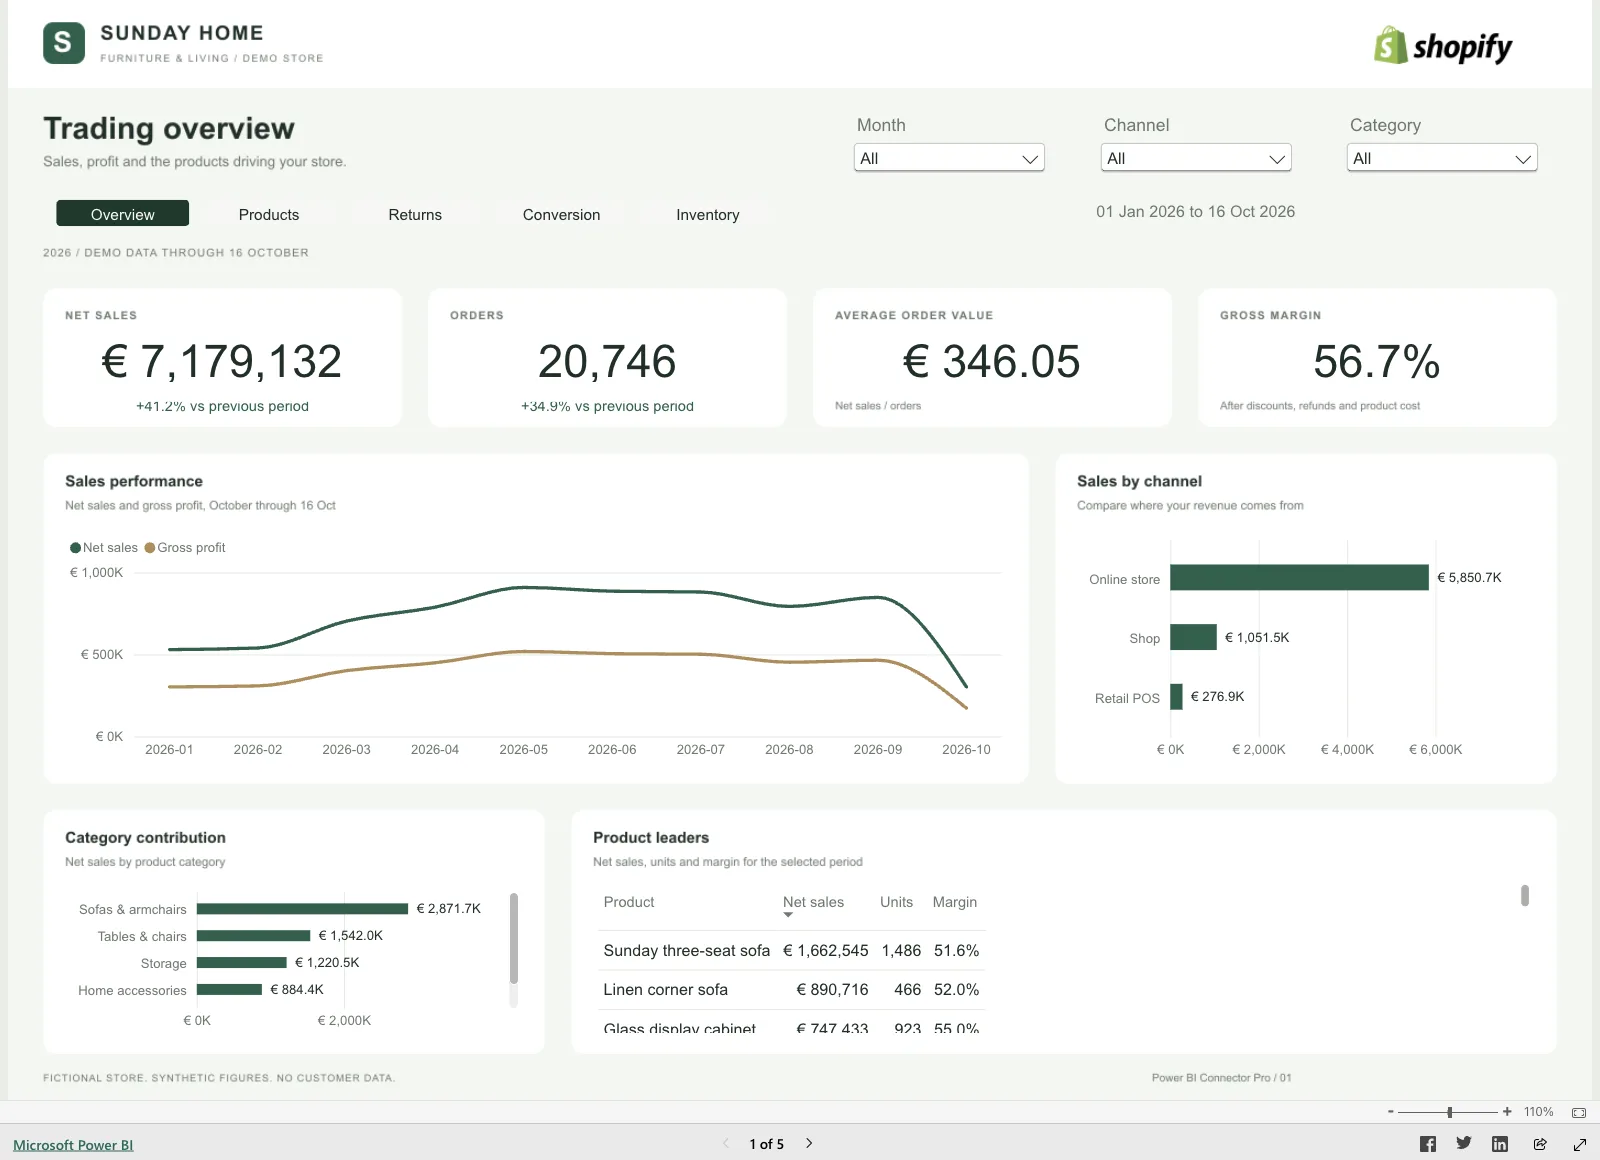Click the Margin column header
1600x1160 pixels.
click(x=955, y=902)
